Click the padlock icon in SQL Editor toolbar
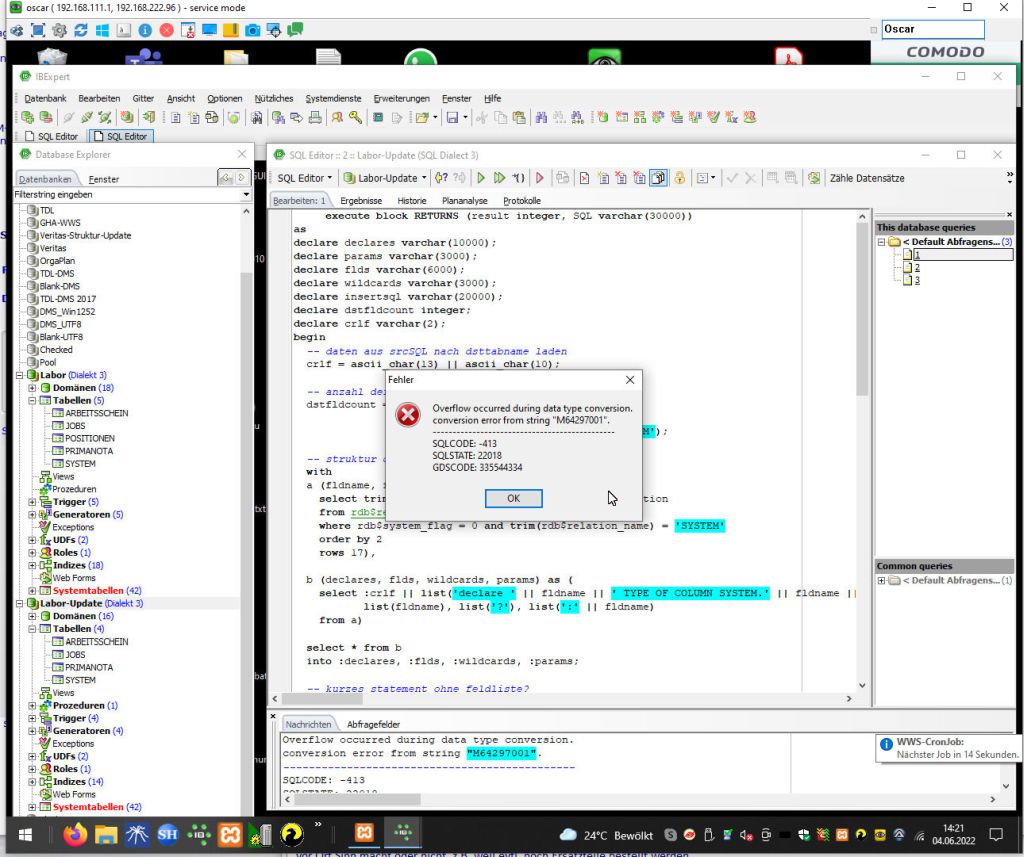 (679, 178)
